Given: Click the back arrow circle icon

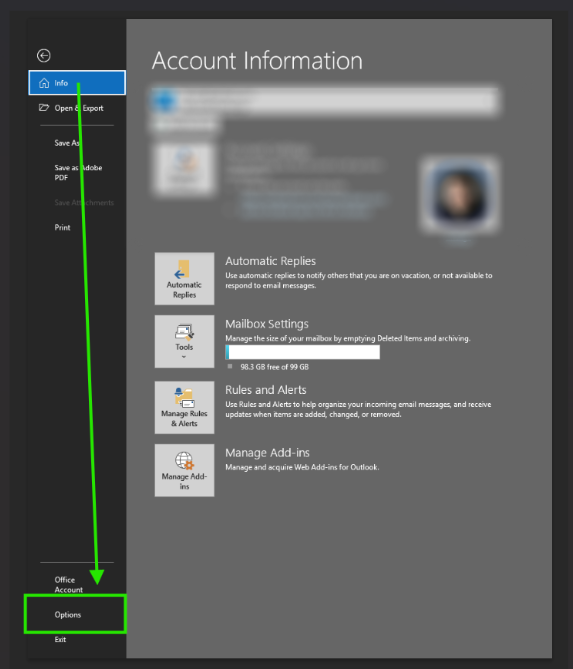Looking at the screenshot, I should [44, 56].
